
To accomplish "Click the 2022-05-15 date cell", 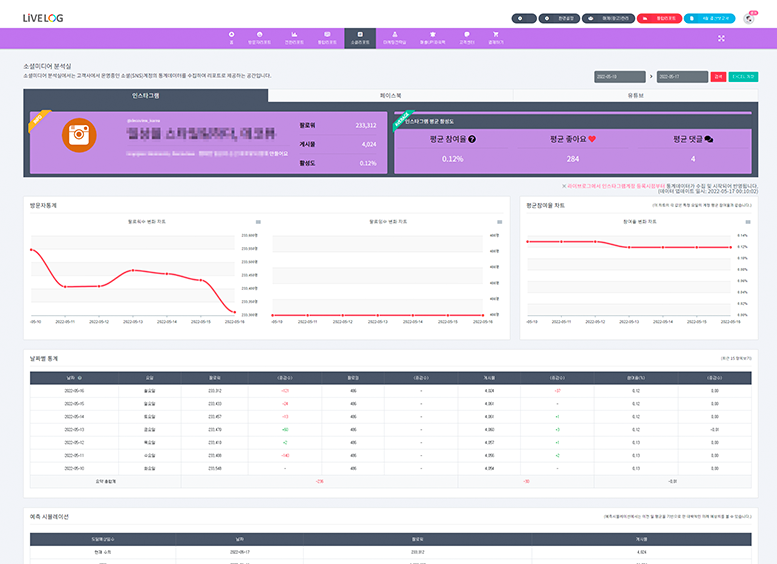I will [x=74, y=404].
